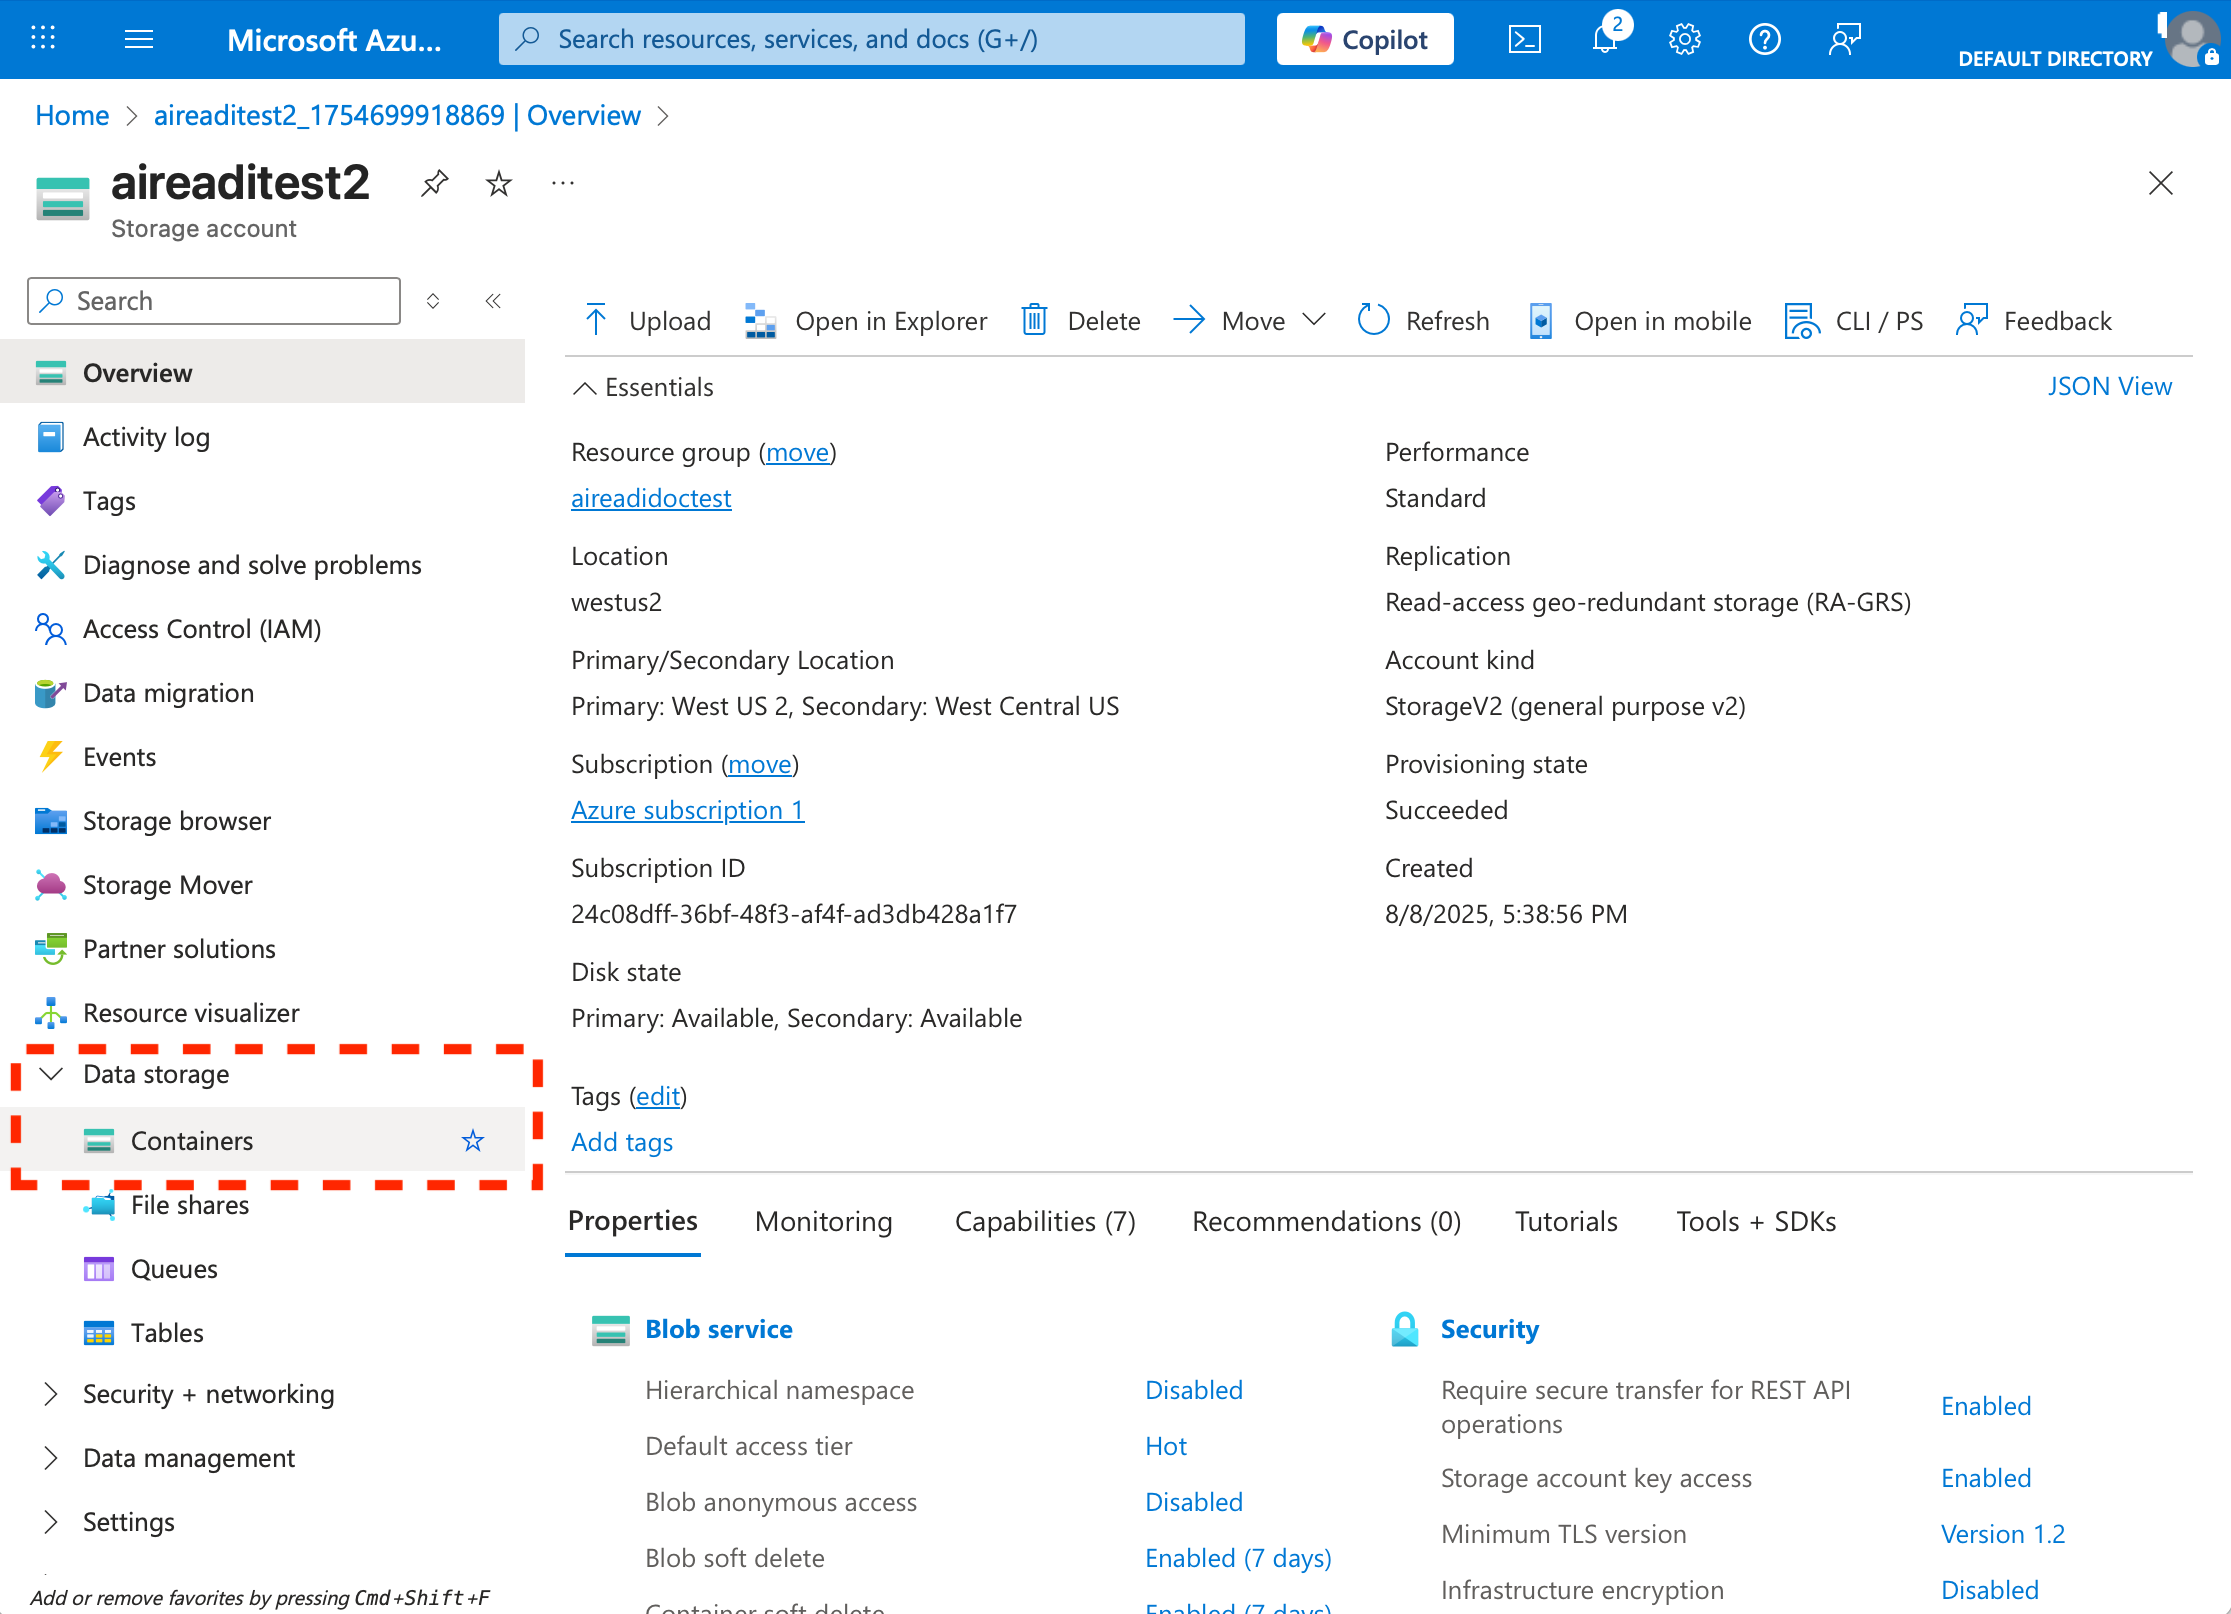
Task: Click the Help question mark icon
Action: tap(1764, 39)
